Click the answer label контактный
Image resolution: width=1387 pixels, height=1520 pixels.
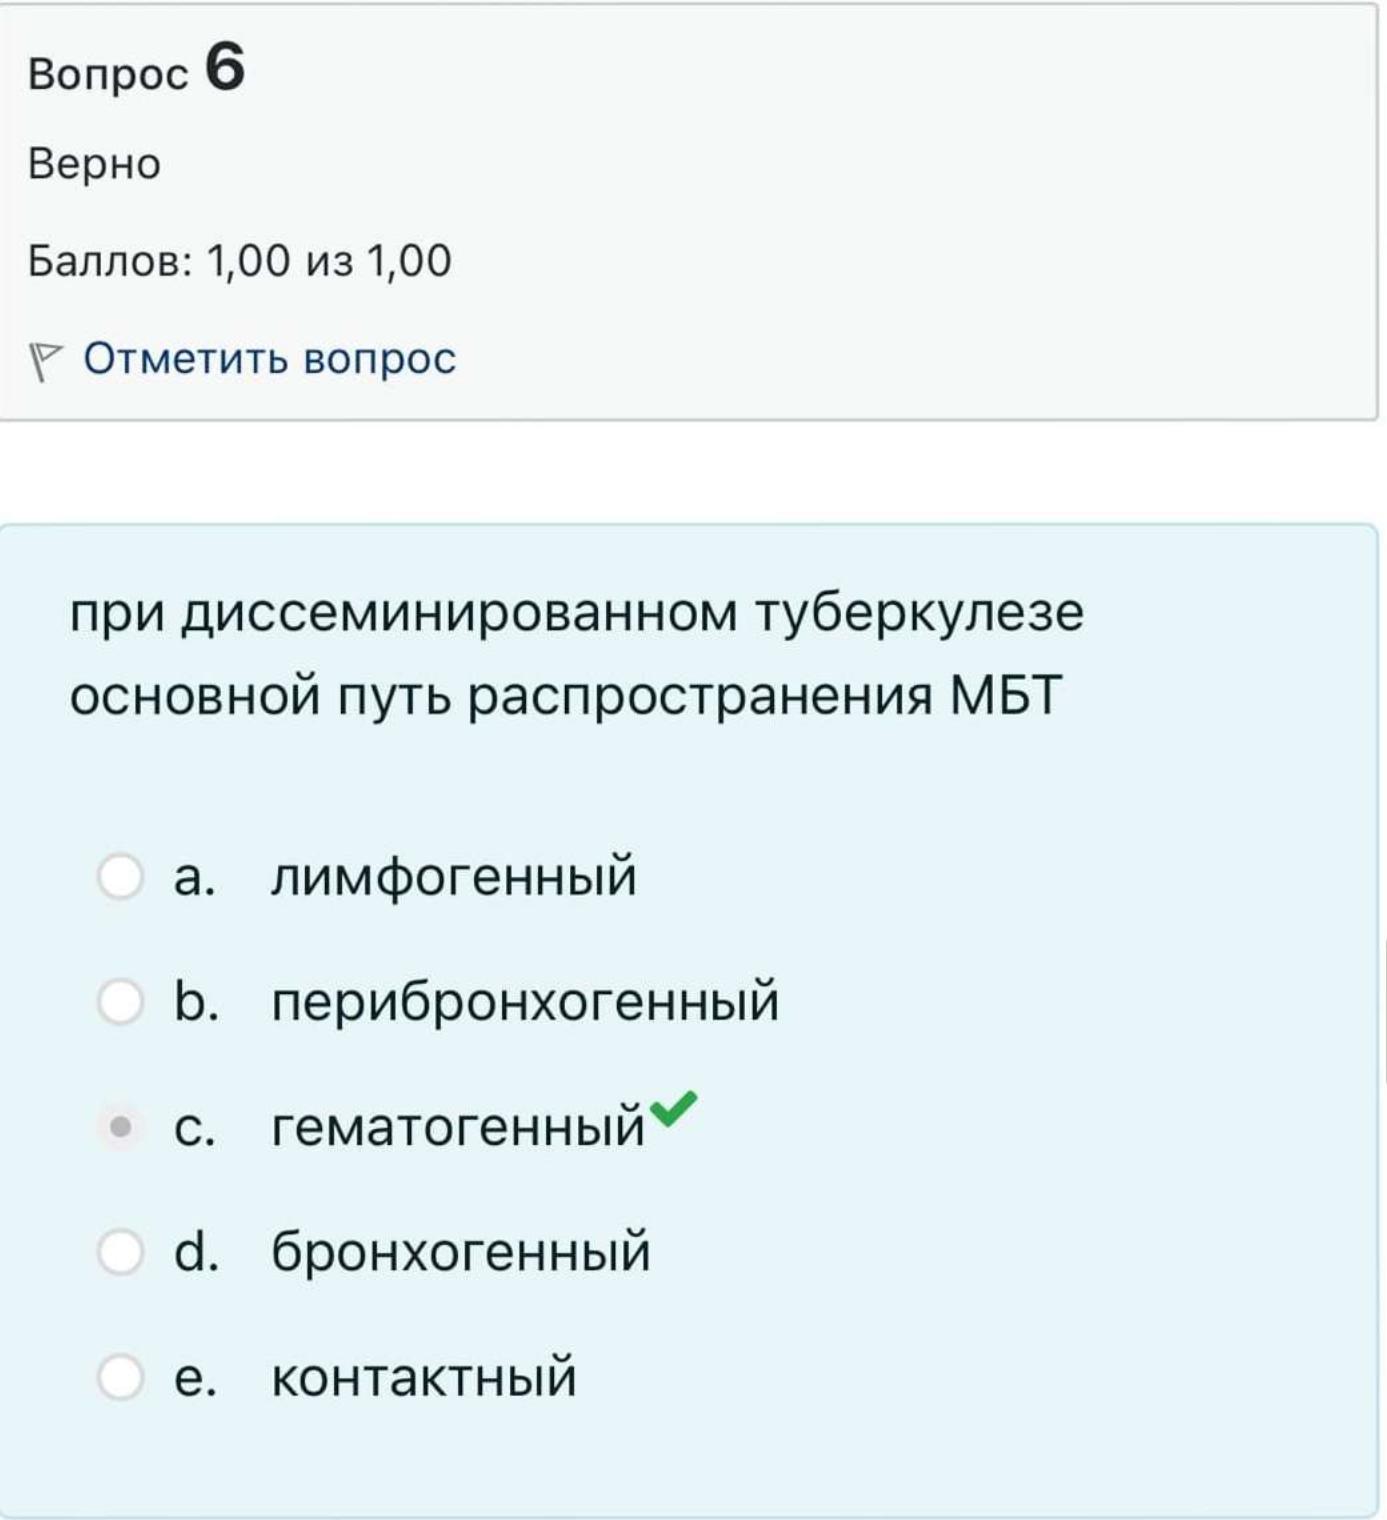424,1377
